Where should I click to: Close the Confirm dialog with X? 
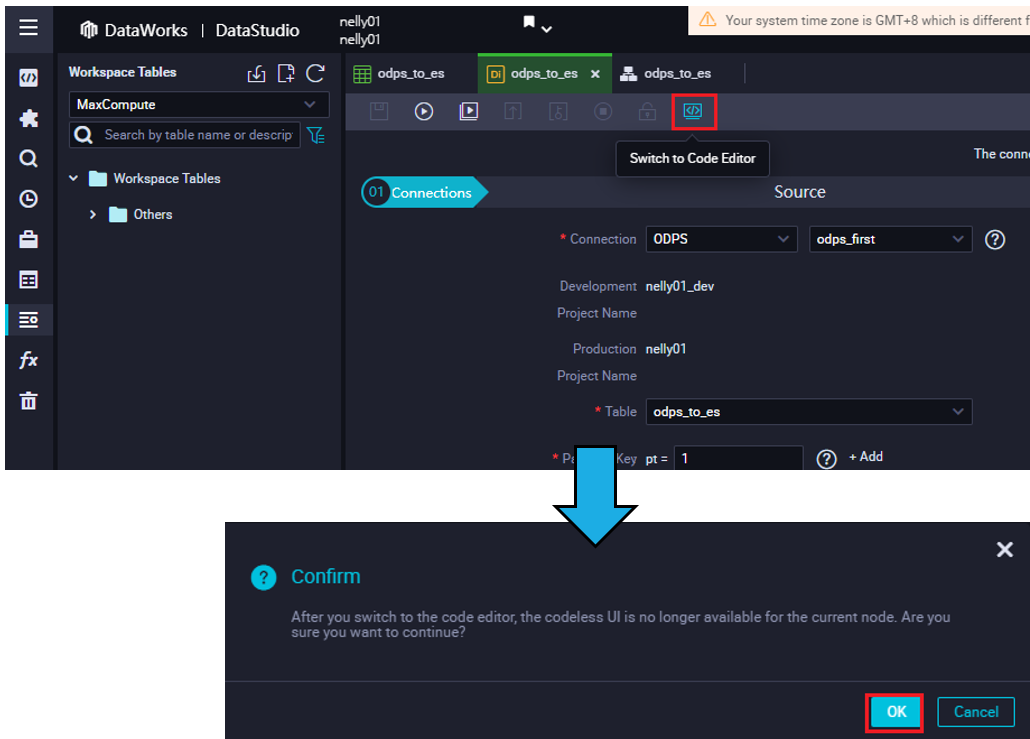click(x=1004, y=549)
